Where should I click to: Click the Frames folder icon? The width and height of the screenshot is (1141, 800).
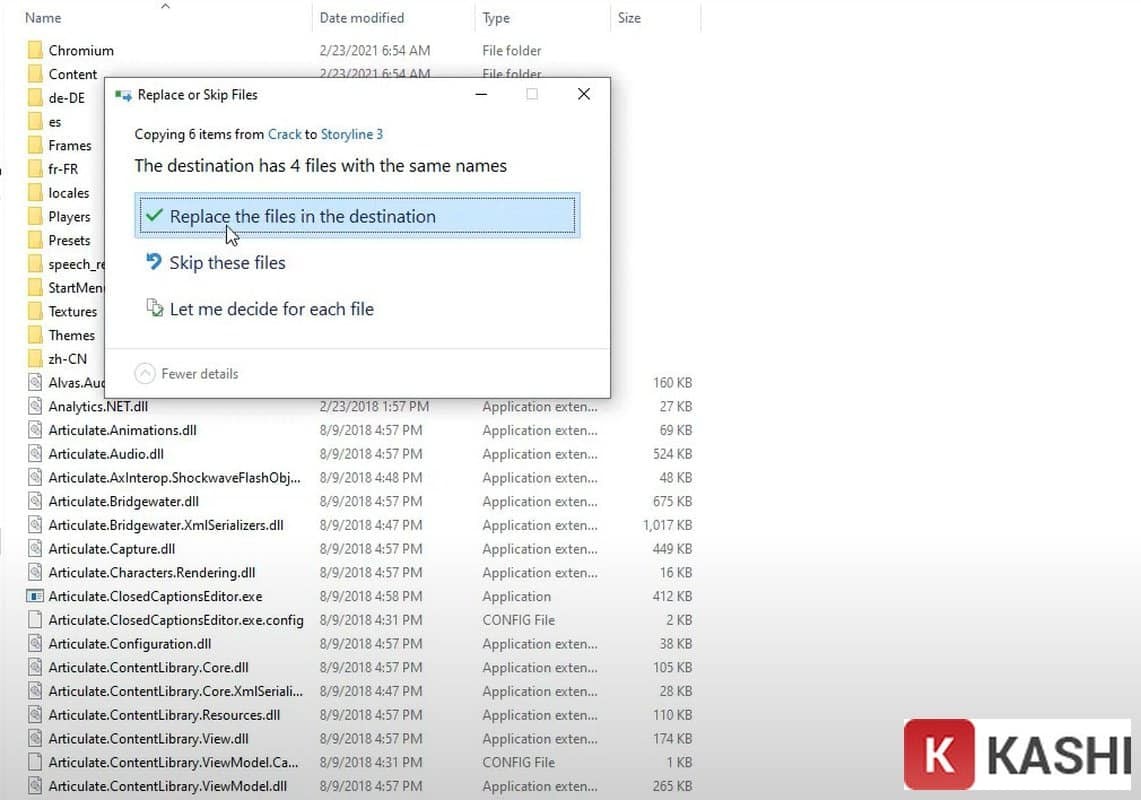pyautogui.click(x=34, y=146)
